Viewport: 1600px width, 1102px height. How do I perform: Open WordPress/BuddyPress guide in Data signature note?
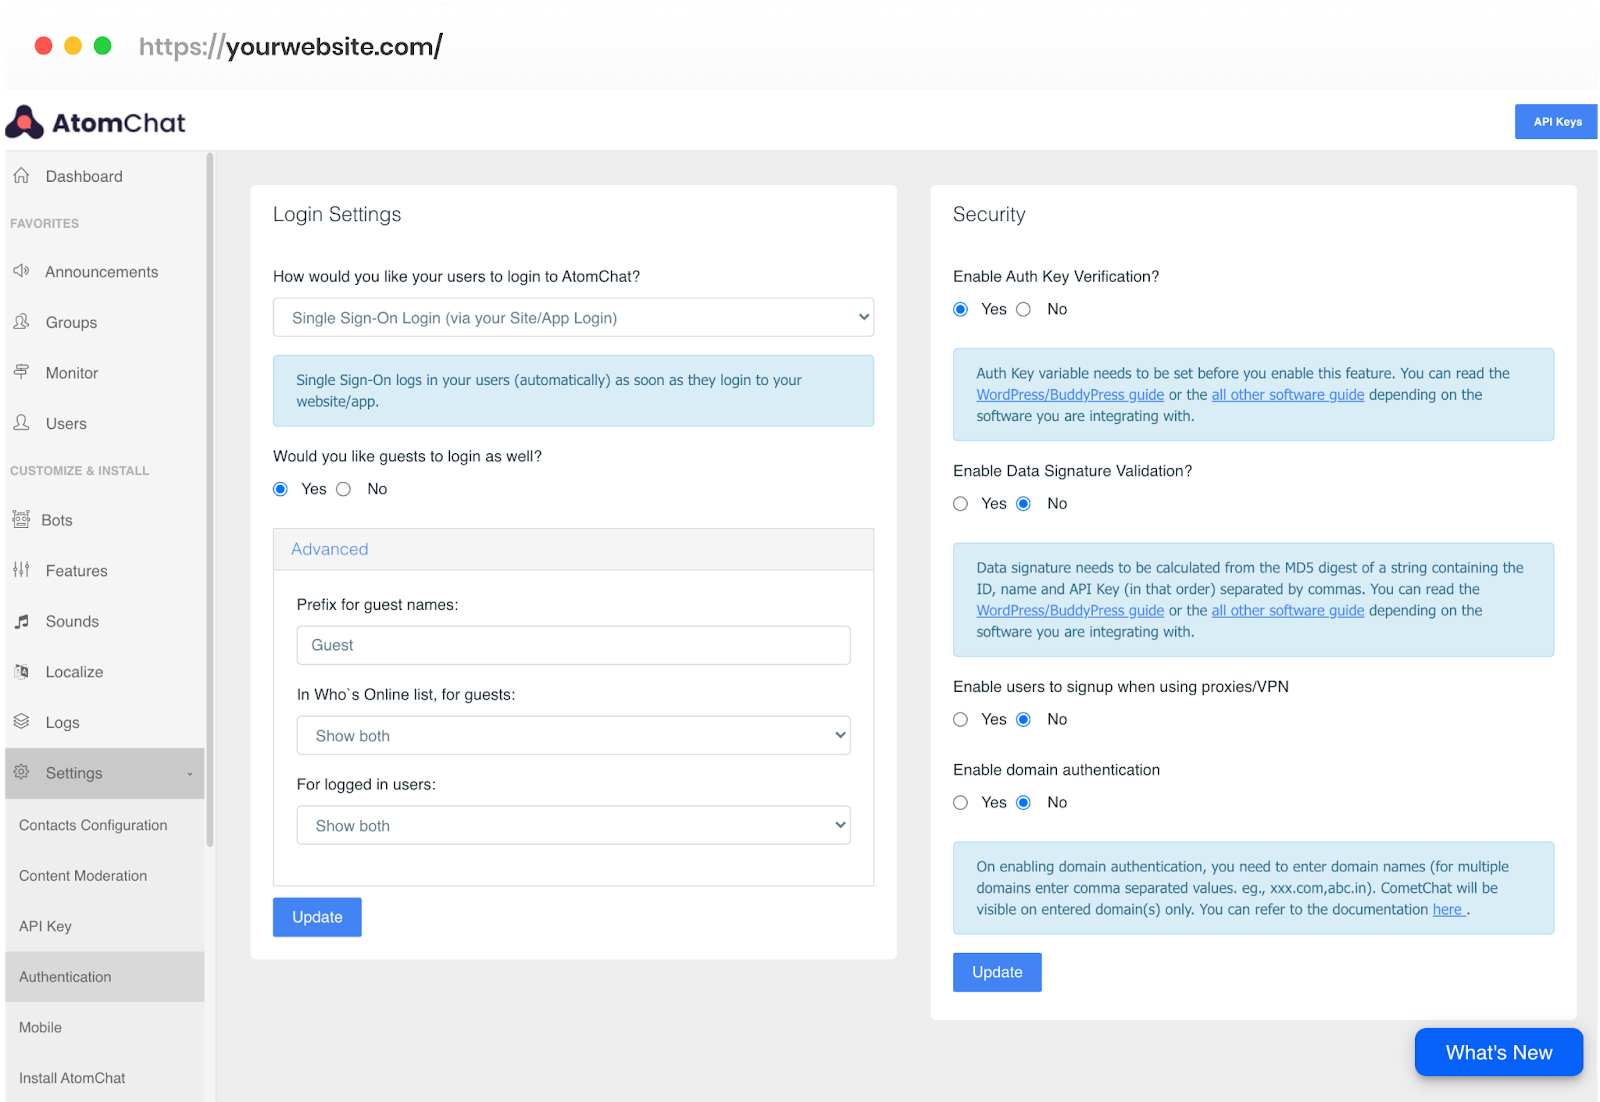pyautogui.click(x=1070, y=611)
